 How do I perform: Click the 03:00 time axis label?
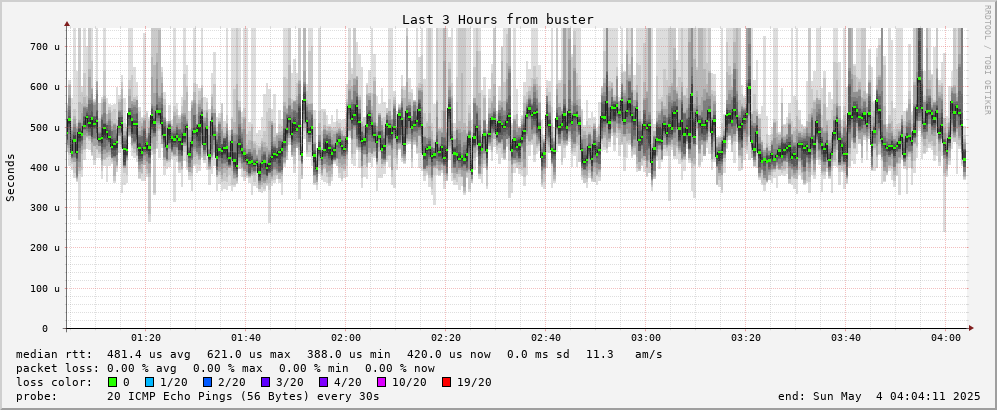[645, 338]
